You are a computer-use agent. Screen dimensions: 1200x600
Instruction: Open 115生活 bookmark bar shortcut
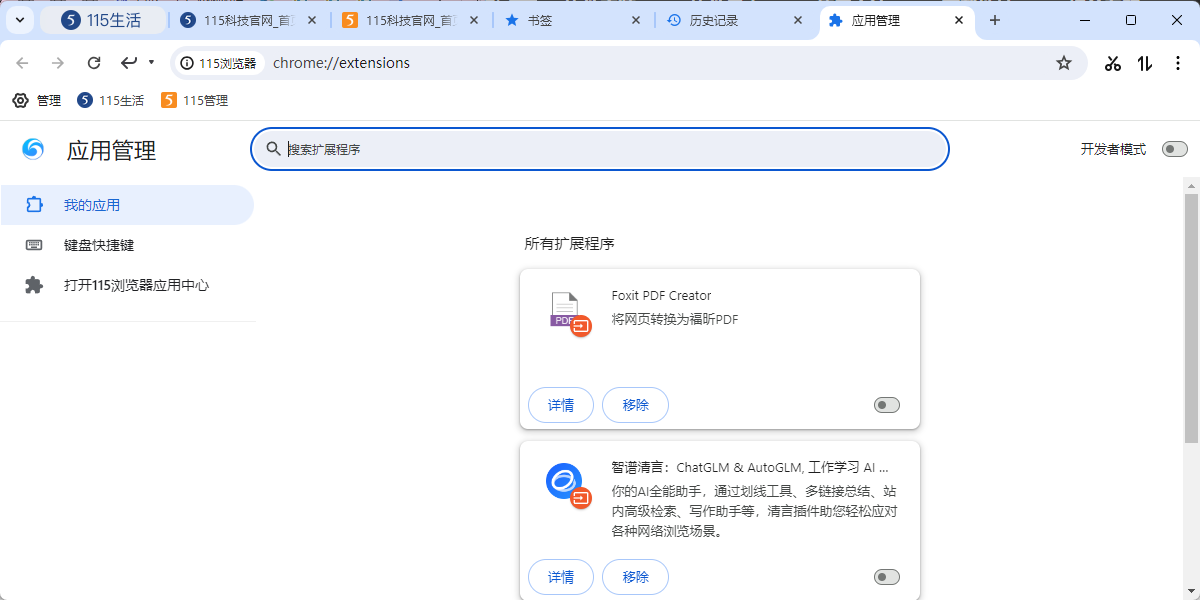tap(110, 100)
